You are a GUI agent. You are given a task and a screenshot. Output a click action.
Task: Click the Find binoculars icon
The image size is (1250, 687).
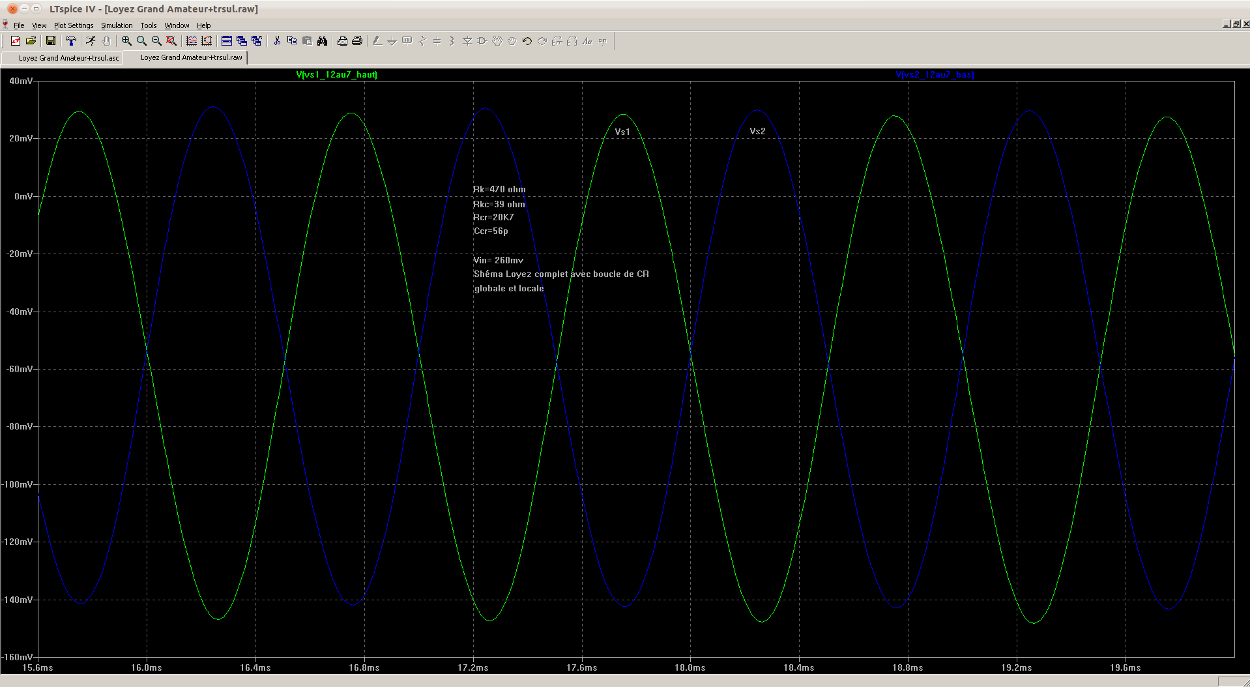click(x=322, y=41)
